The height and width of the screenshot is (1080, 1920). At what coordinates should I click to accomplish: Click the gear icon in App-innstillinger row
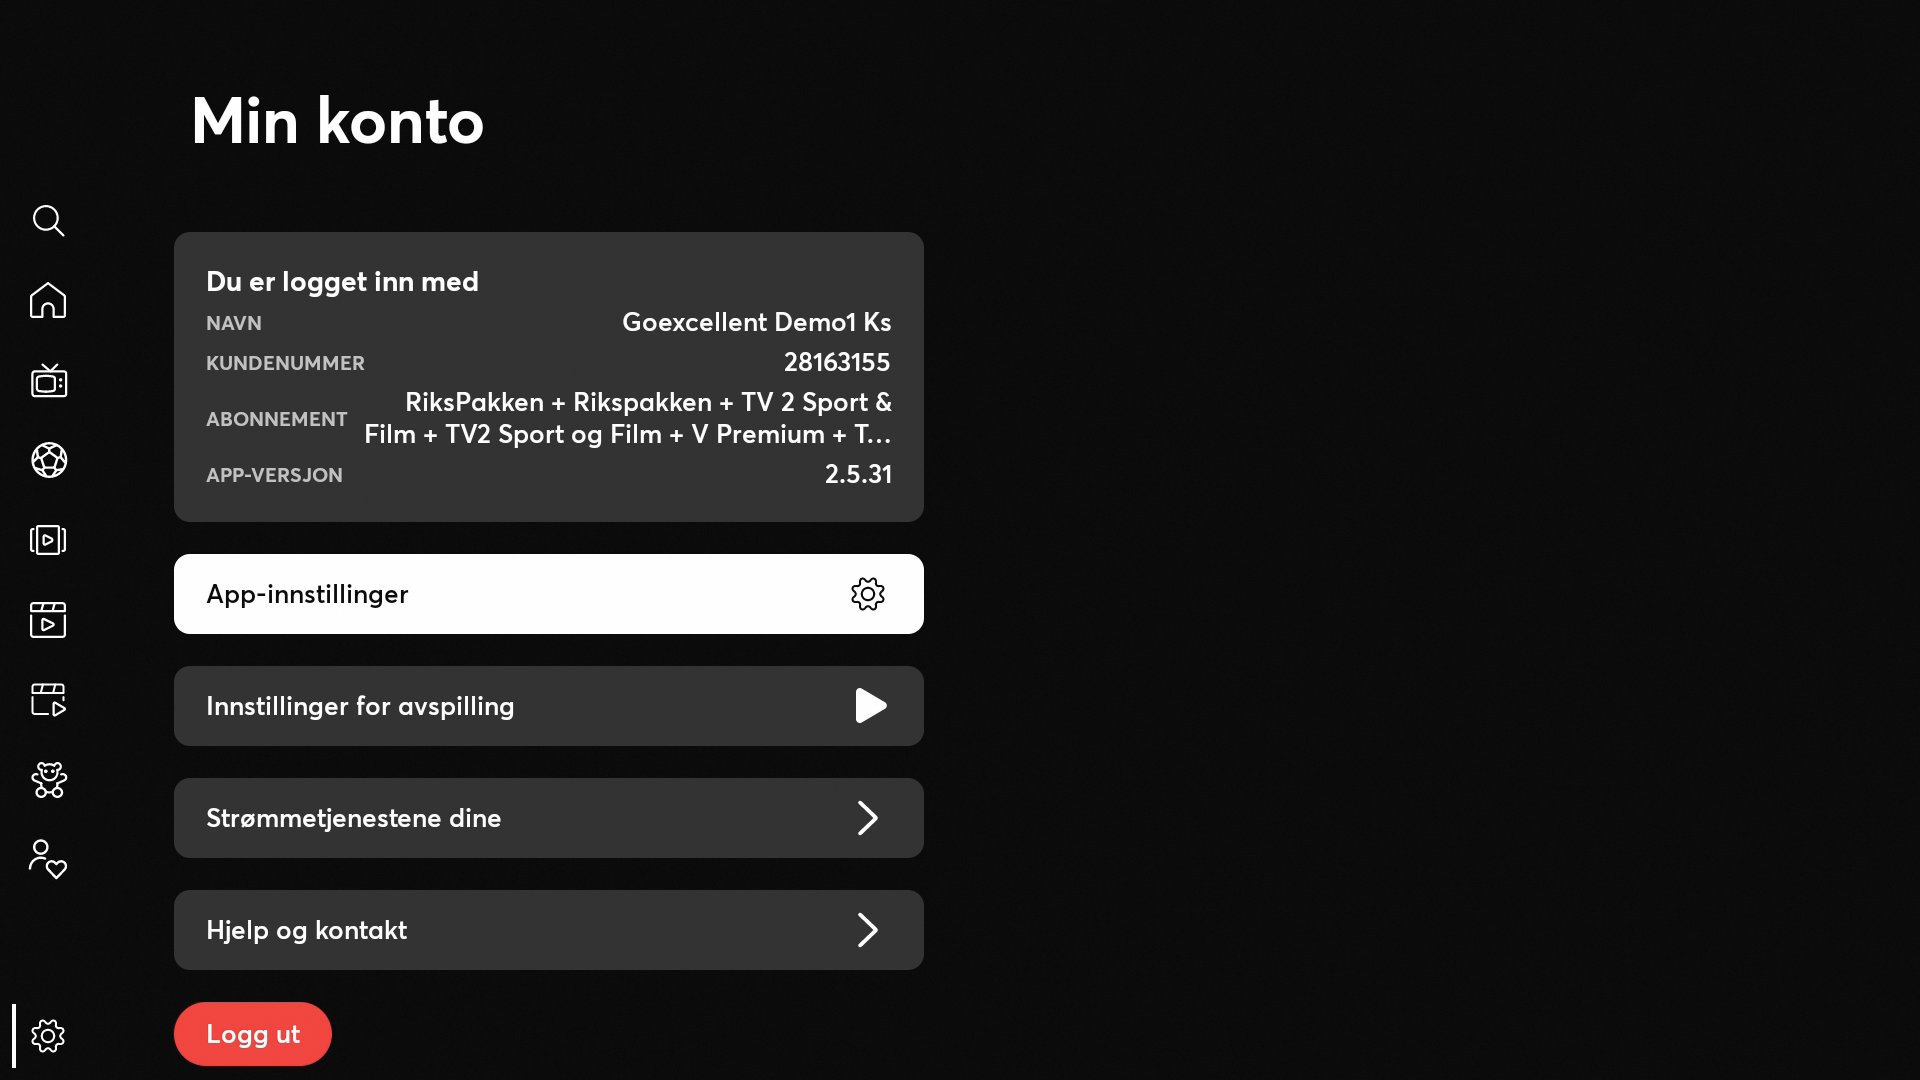(868, 594)
